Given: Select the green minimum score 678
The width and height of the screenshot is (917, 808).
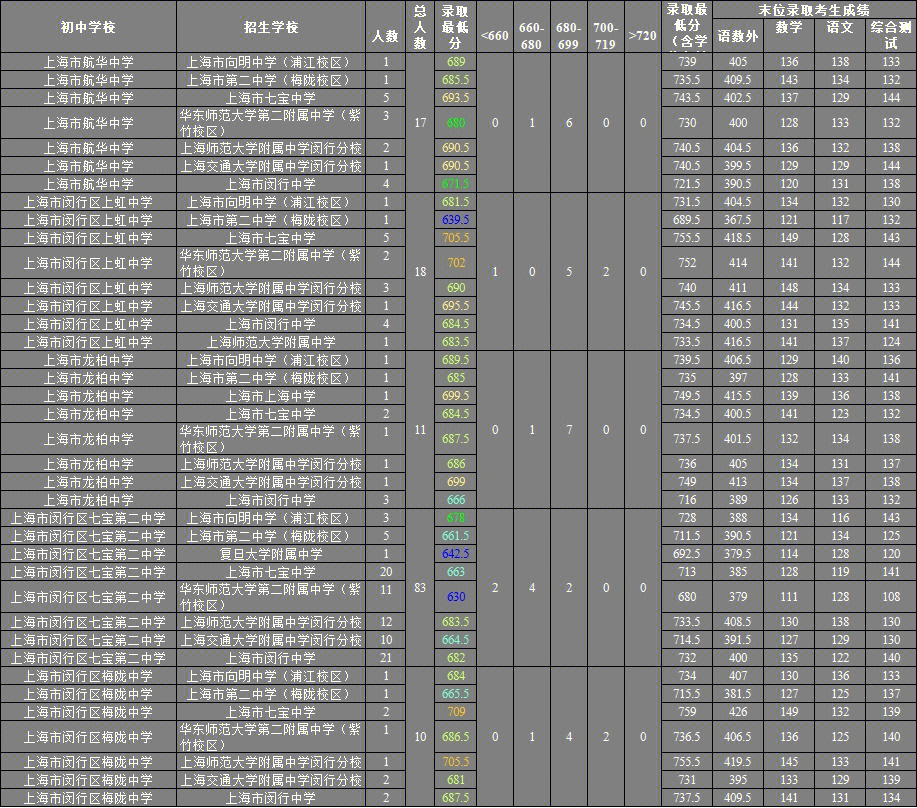Looking at the screenshot, I should [x=456, y=518].
